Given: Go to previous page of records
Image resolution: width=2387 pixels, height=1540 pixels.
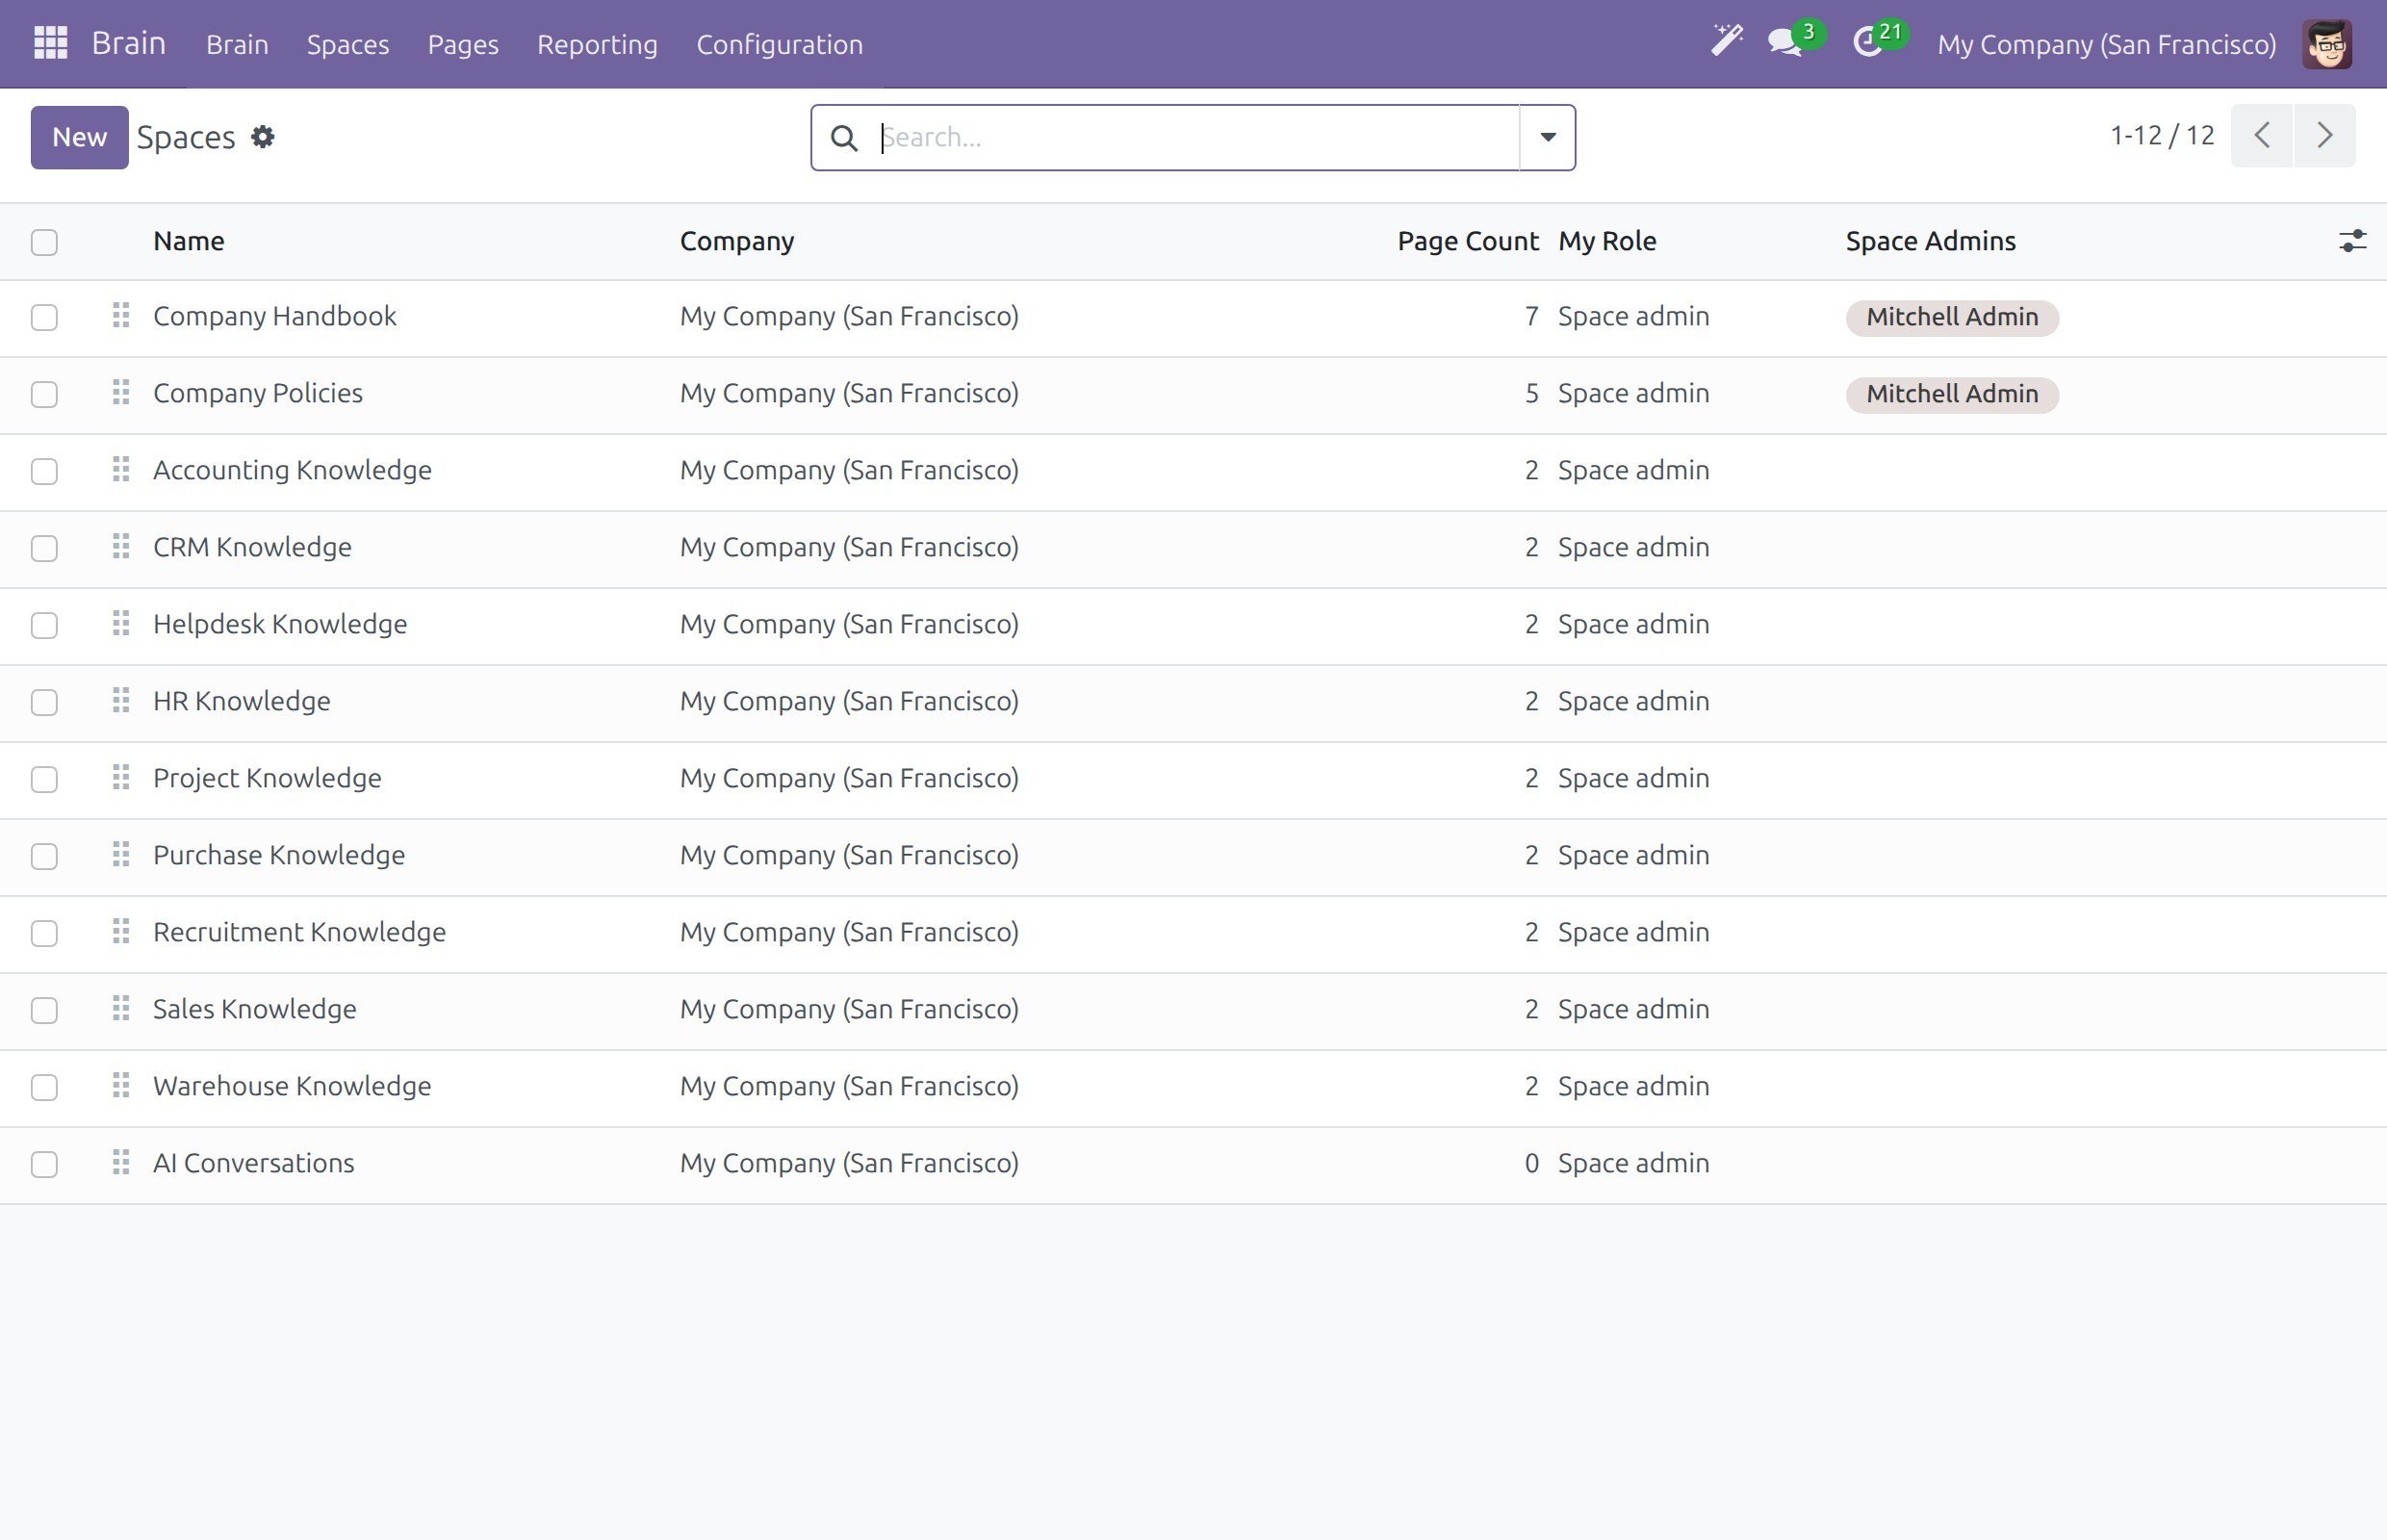Looking at the screenshot, I should tap(2262, 135).
